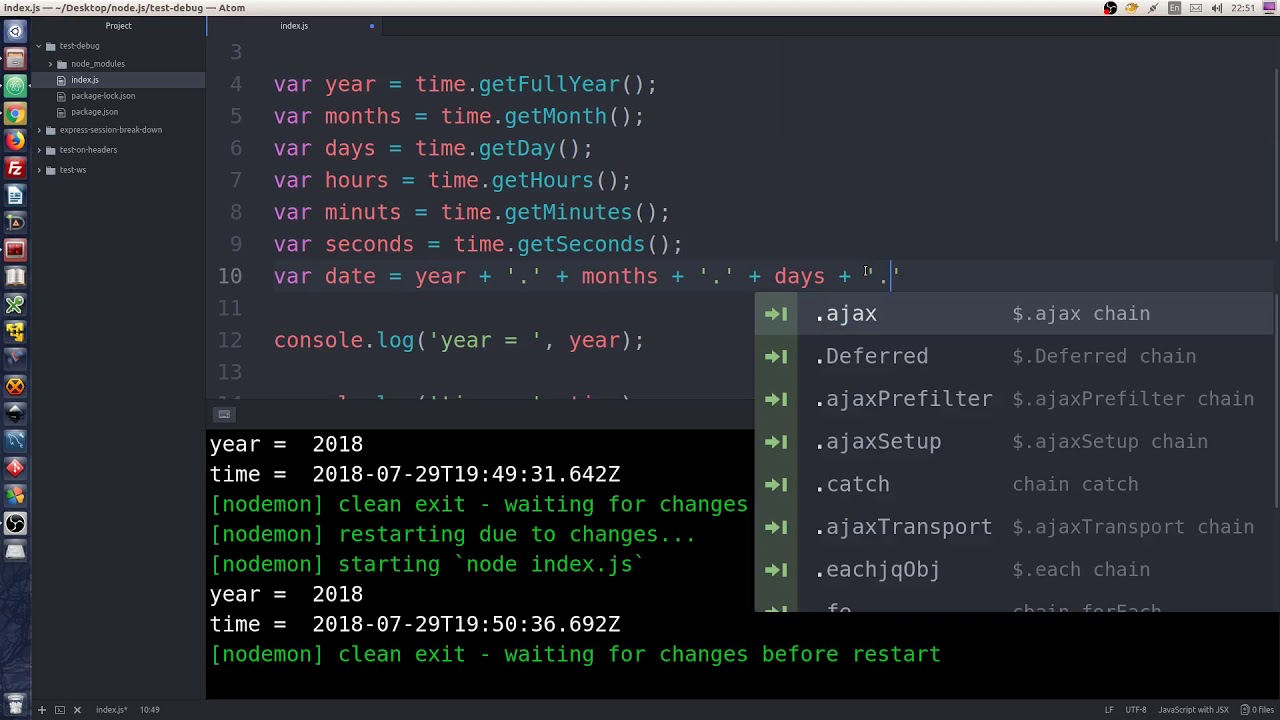Click the terminal icon in status bar
Image resolution: width=1280 pixels, height=720 pixels.
click(59, 710)
